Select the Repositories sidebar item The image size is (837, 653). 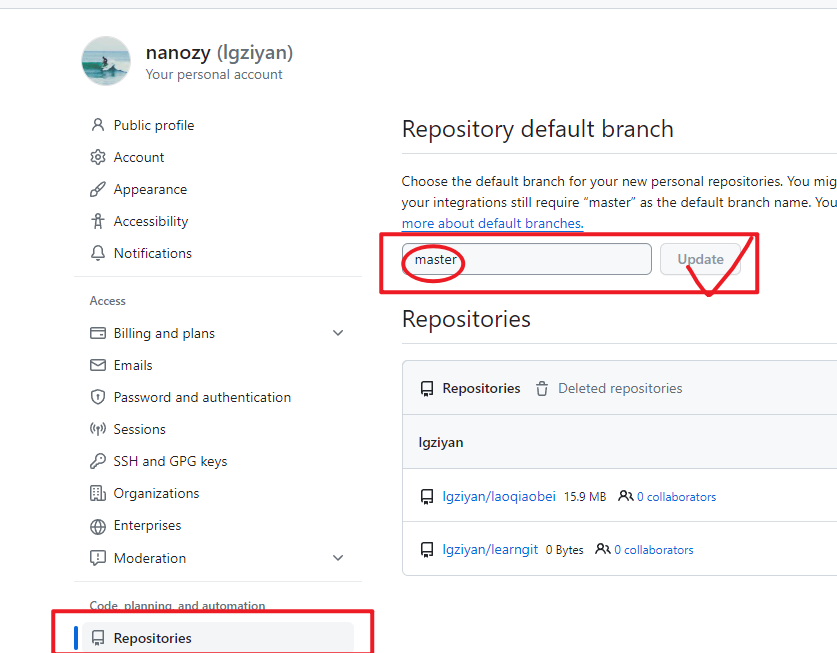152,638
